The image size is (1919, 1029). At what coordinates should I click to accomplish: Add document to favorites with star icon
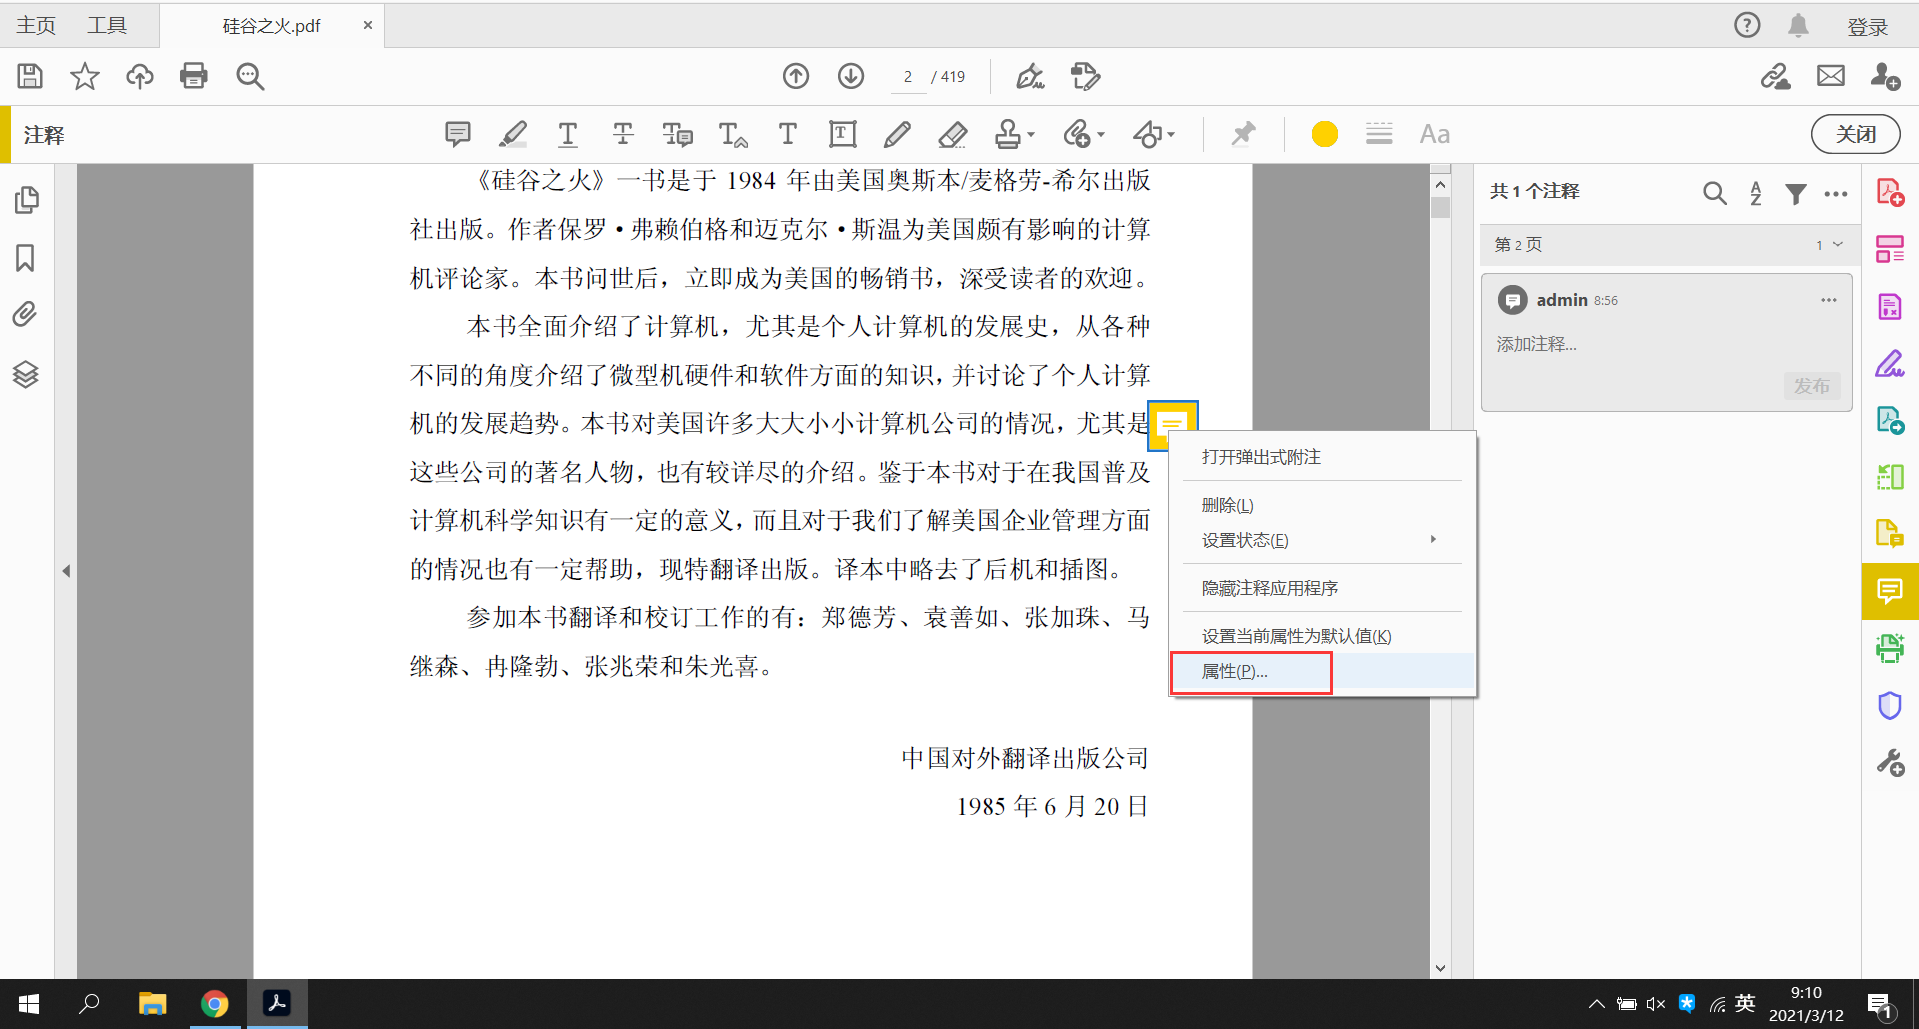click(x=85, y=76)
